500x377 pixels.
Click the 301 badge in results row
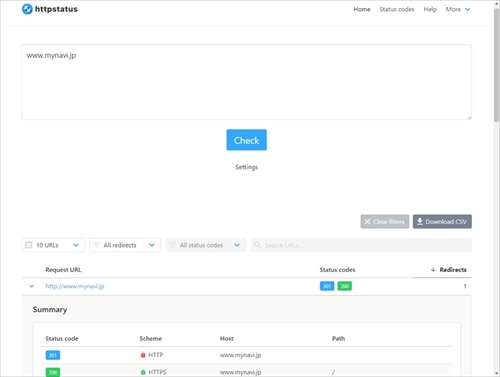click(327, 286)
